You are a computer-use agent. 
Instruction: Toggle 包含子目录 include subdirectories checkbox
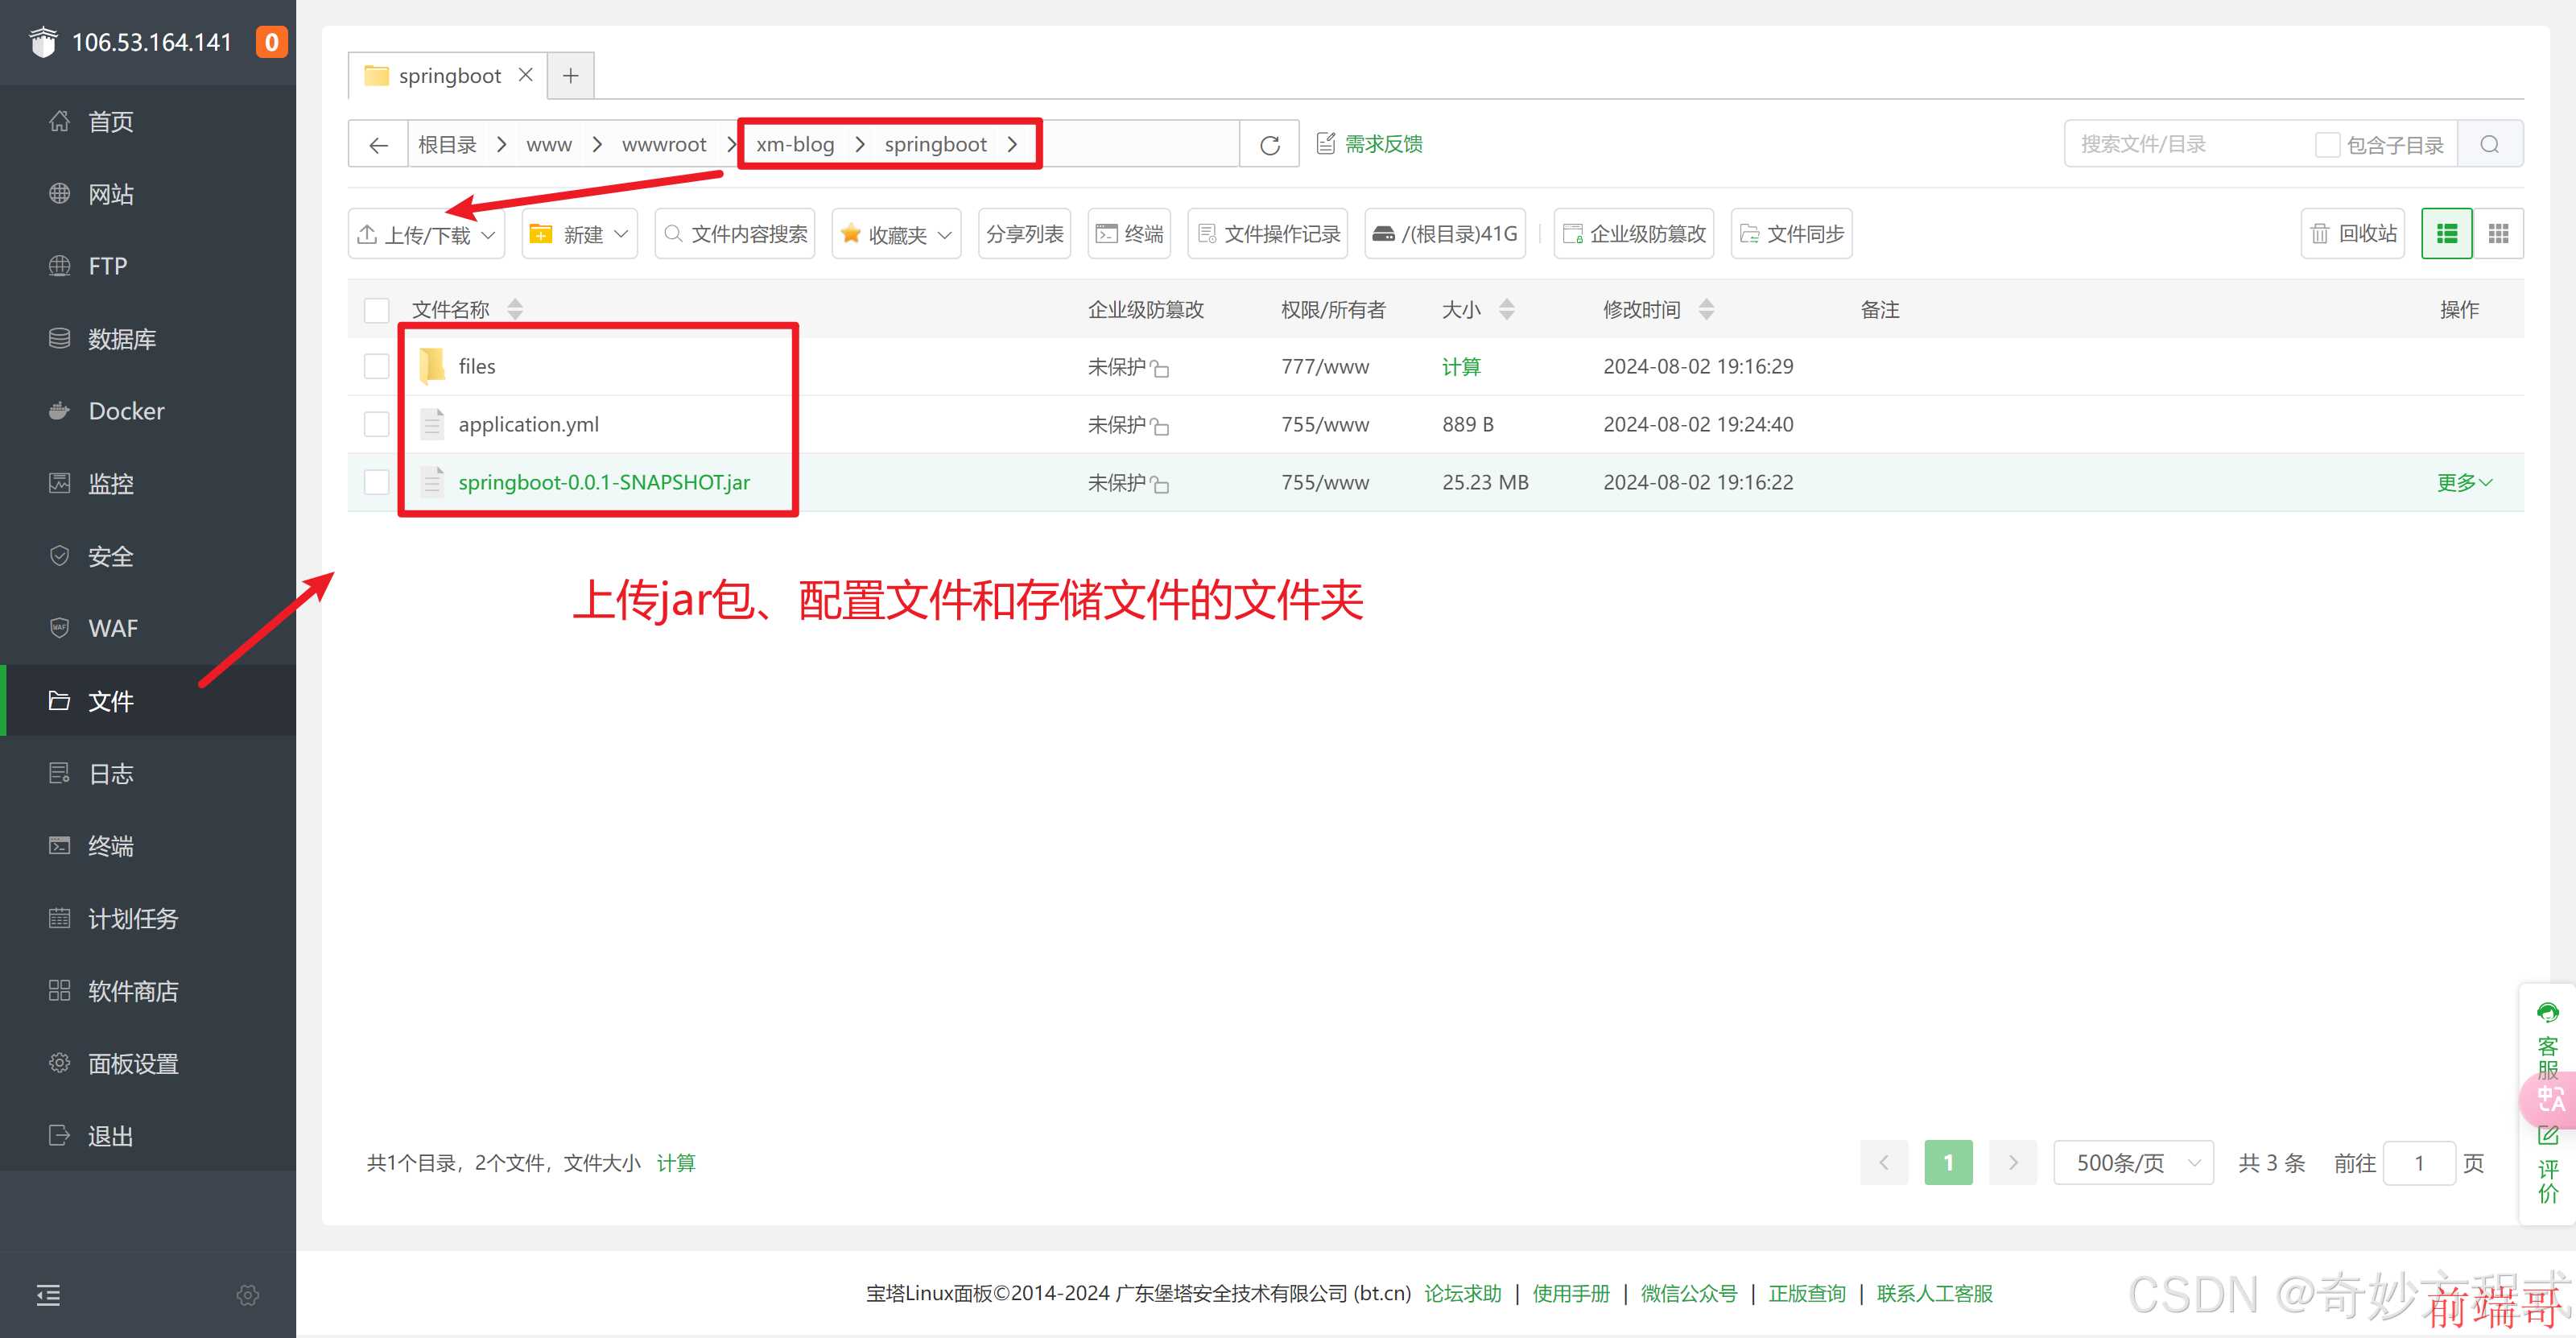2327,145
